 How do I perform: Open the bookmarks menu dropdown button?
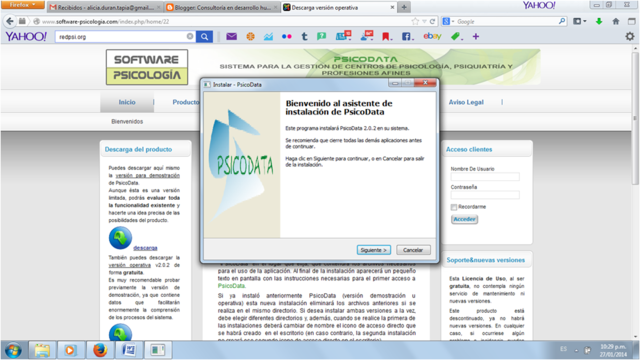pos(580,21)
